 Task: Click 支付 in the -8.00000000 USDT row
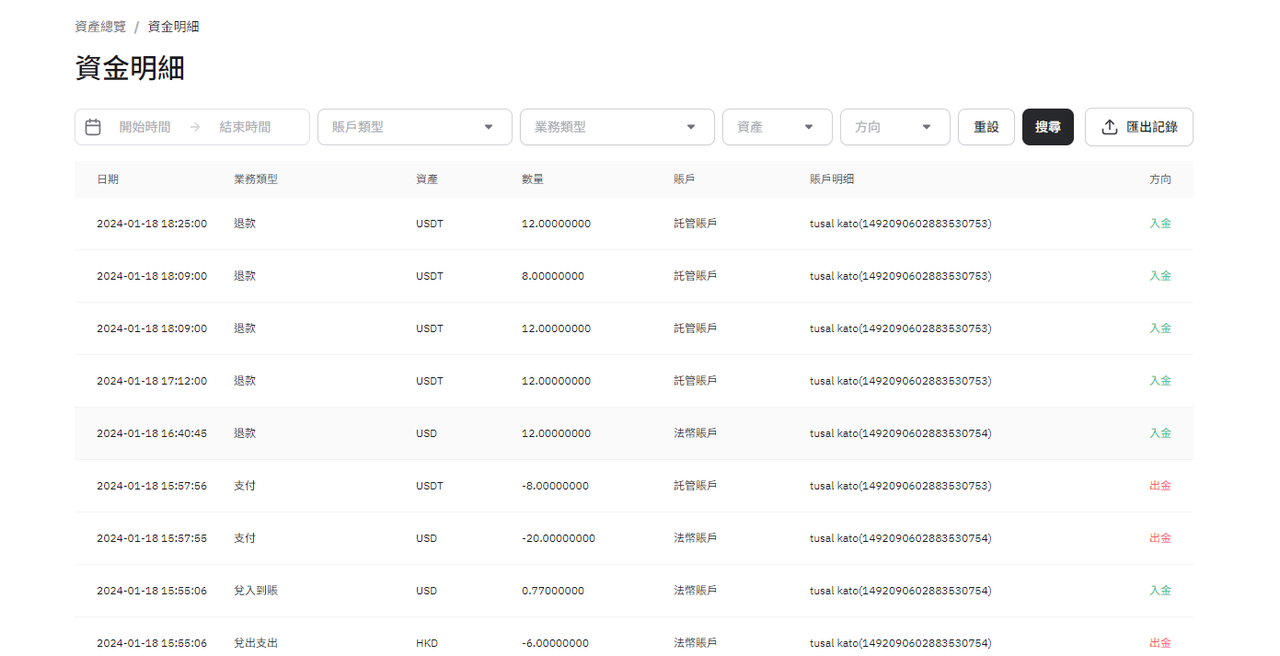[x=244, y=486]
